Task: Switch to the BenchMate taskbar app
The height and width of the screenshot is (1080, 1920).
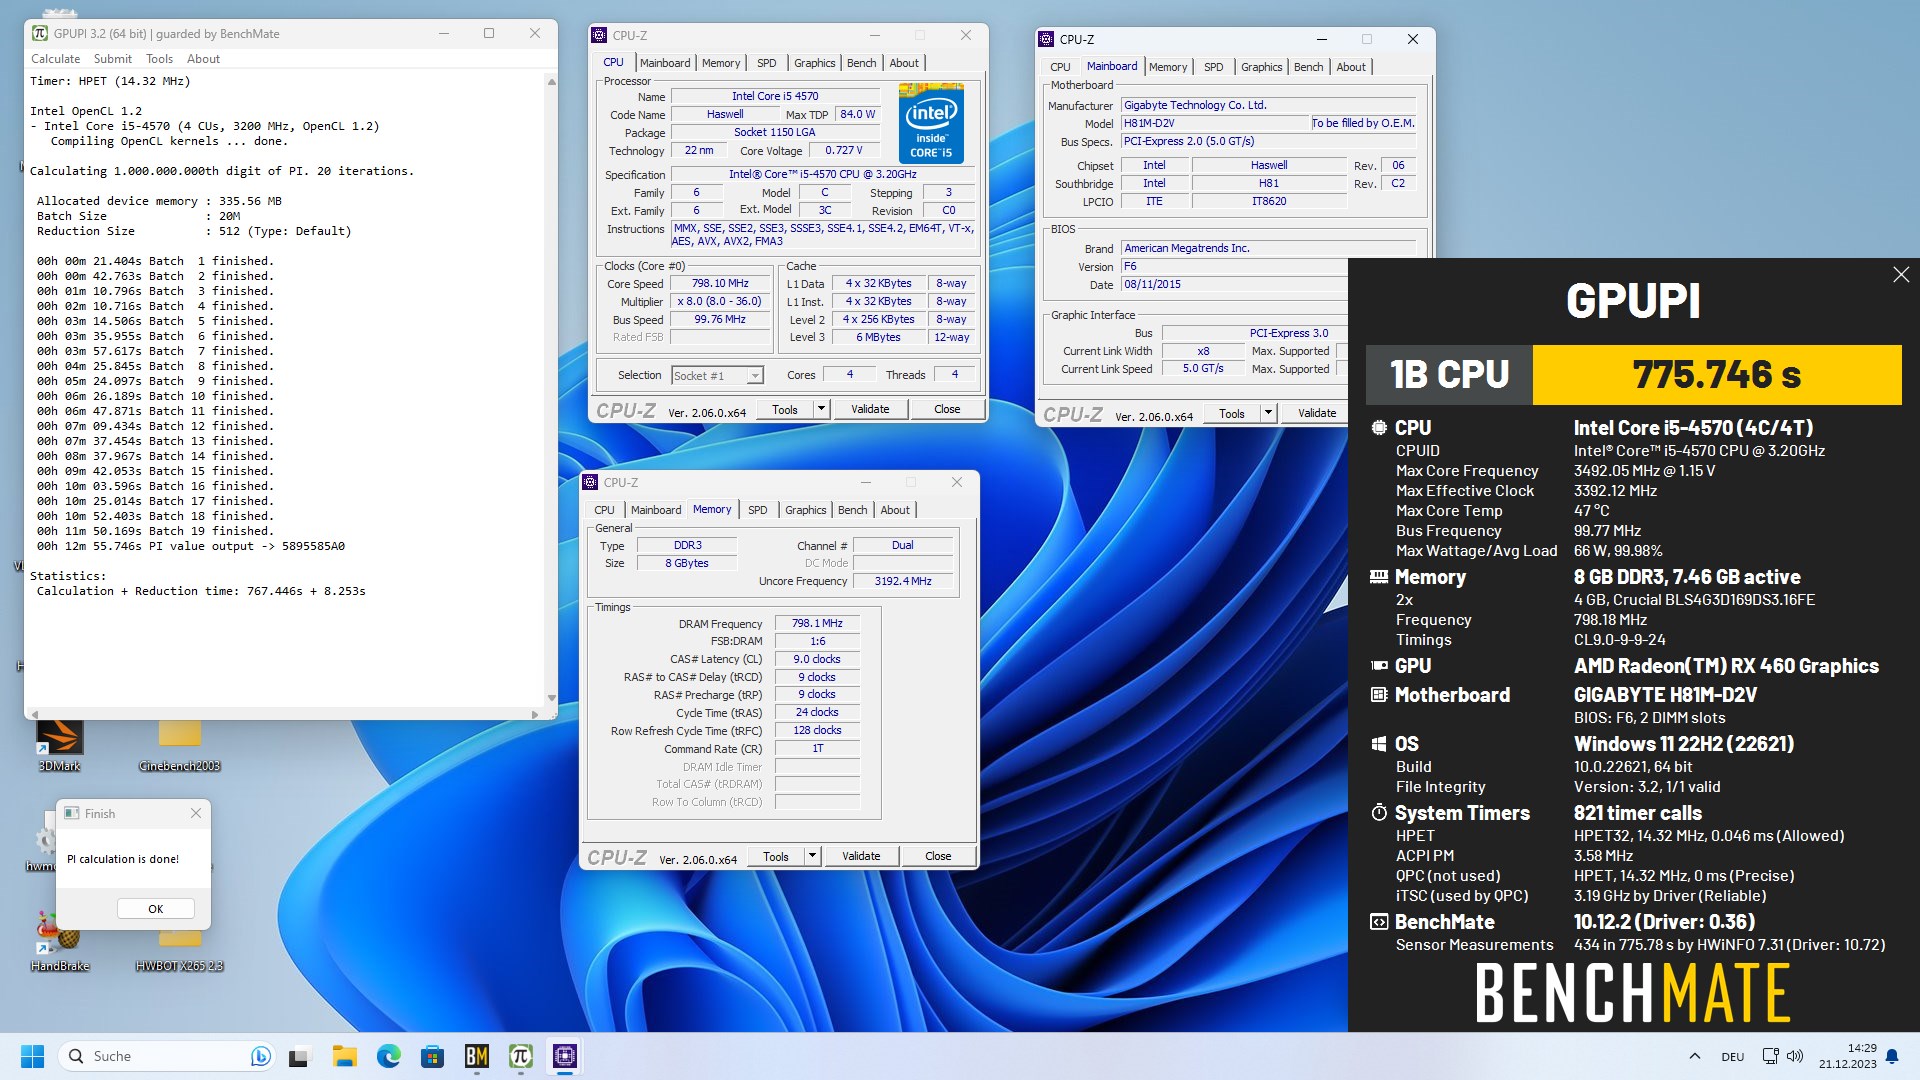Action: pos(476,1056)
